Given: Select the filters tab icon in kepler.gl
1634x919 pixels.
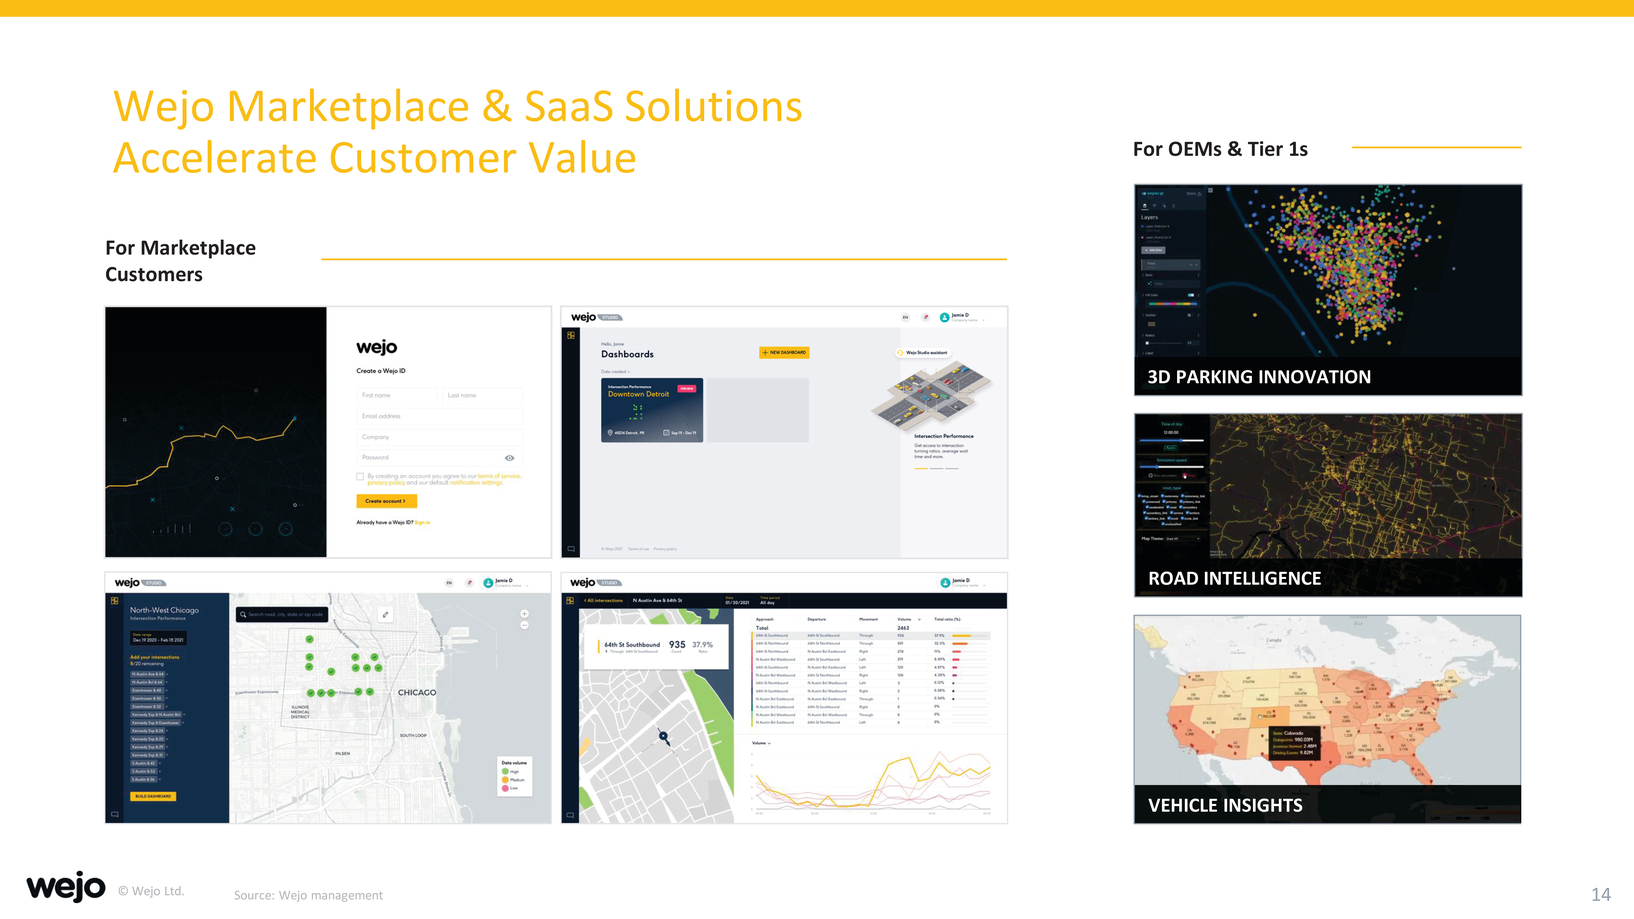Looking at the screenshot, I should [1154, 206].
